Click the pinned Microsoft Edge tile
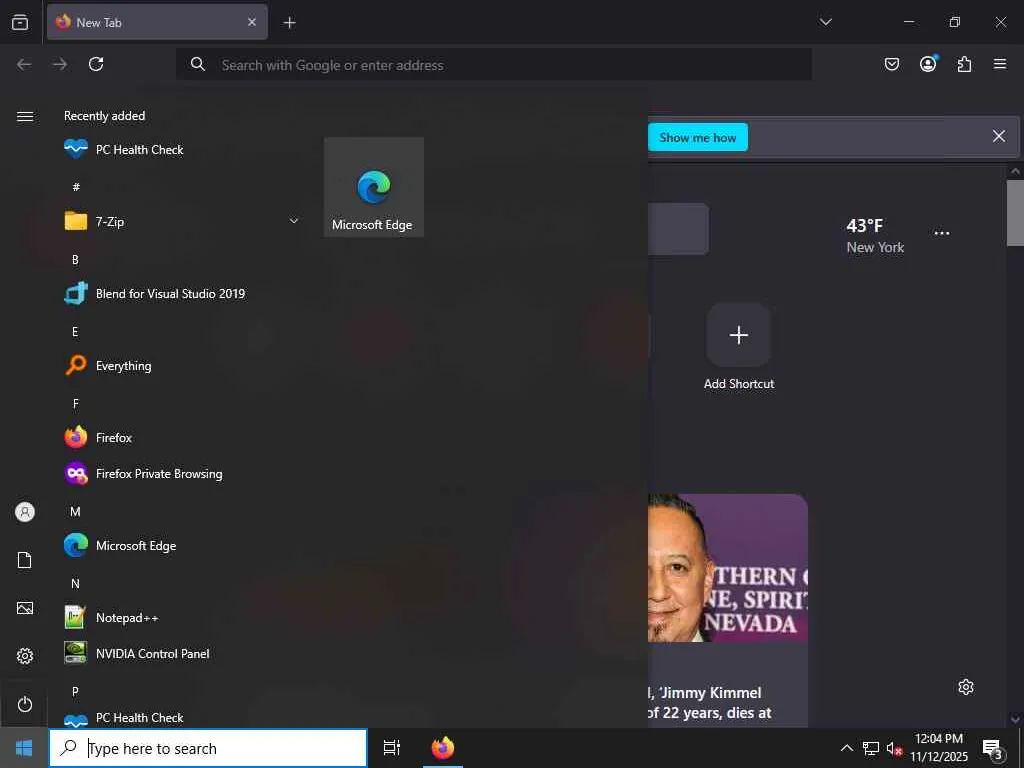Screen dimensions: 1024x768 (x=374, y=187)
